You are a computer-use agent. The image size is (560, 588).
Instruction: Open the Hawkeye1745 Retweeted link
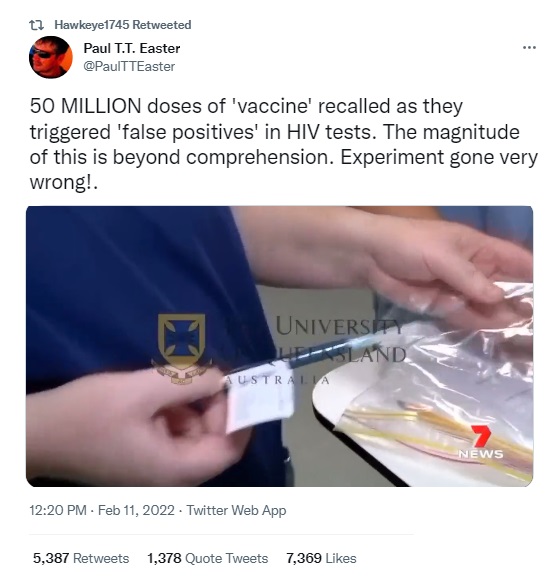123,25
